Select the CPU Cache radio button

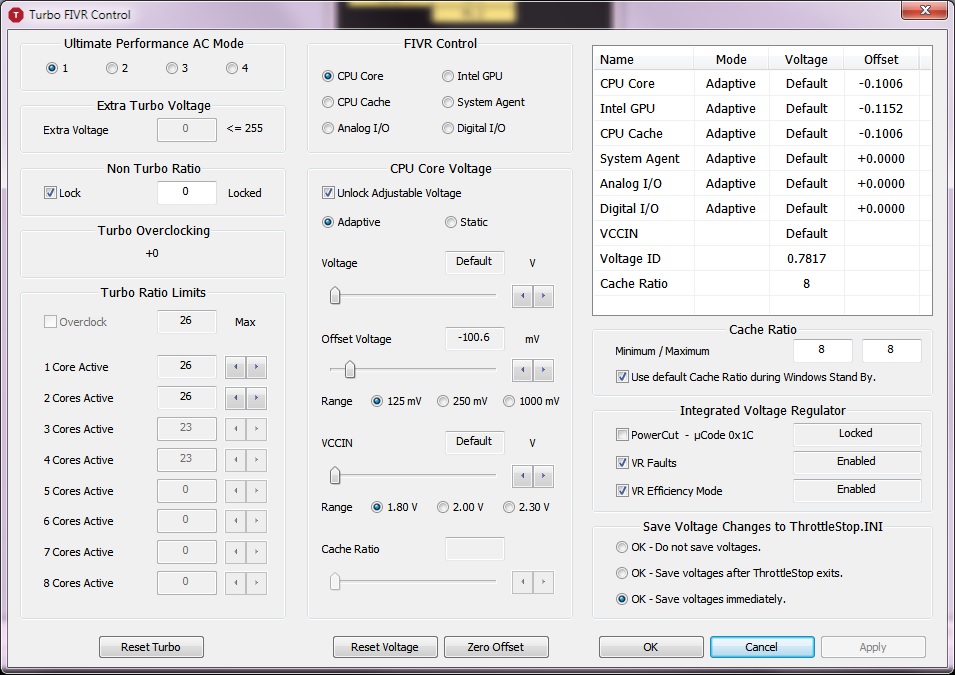point(328,102)
